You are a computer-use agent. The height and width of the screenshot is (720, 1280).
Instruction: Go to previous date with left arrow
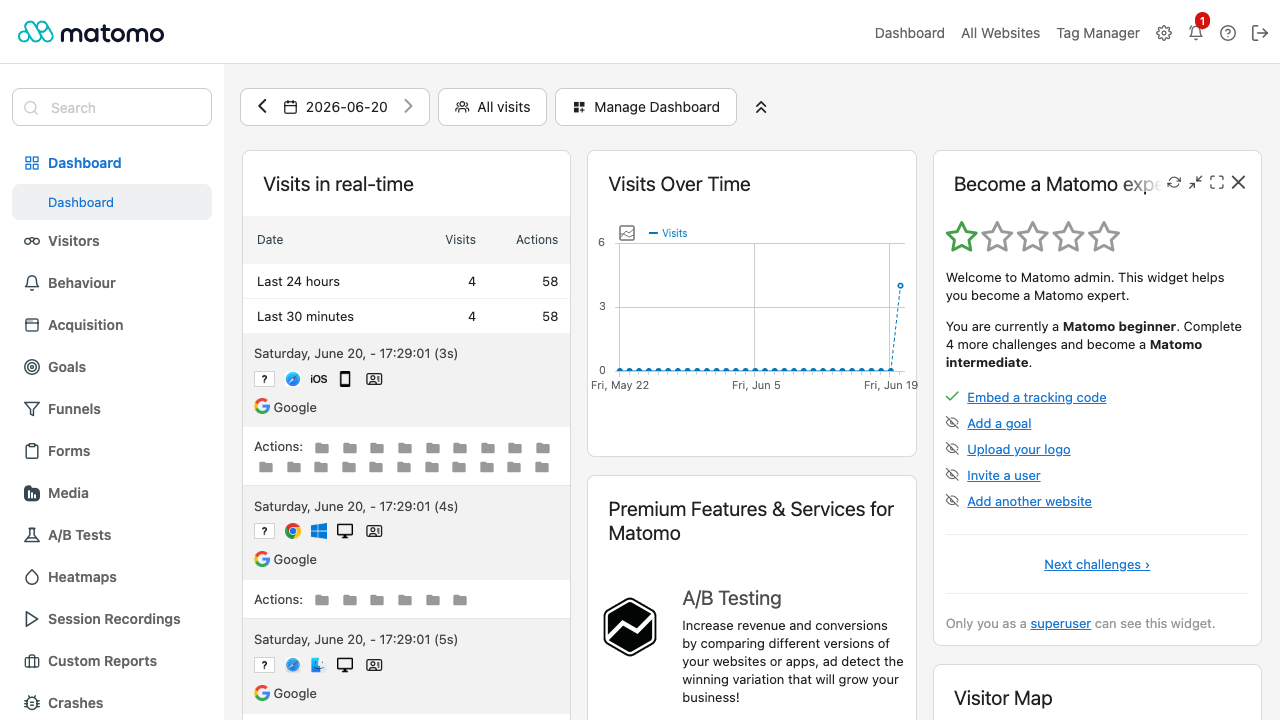click(262, 106)
